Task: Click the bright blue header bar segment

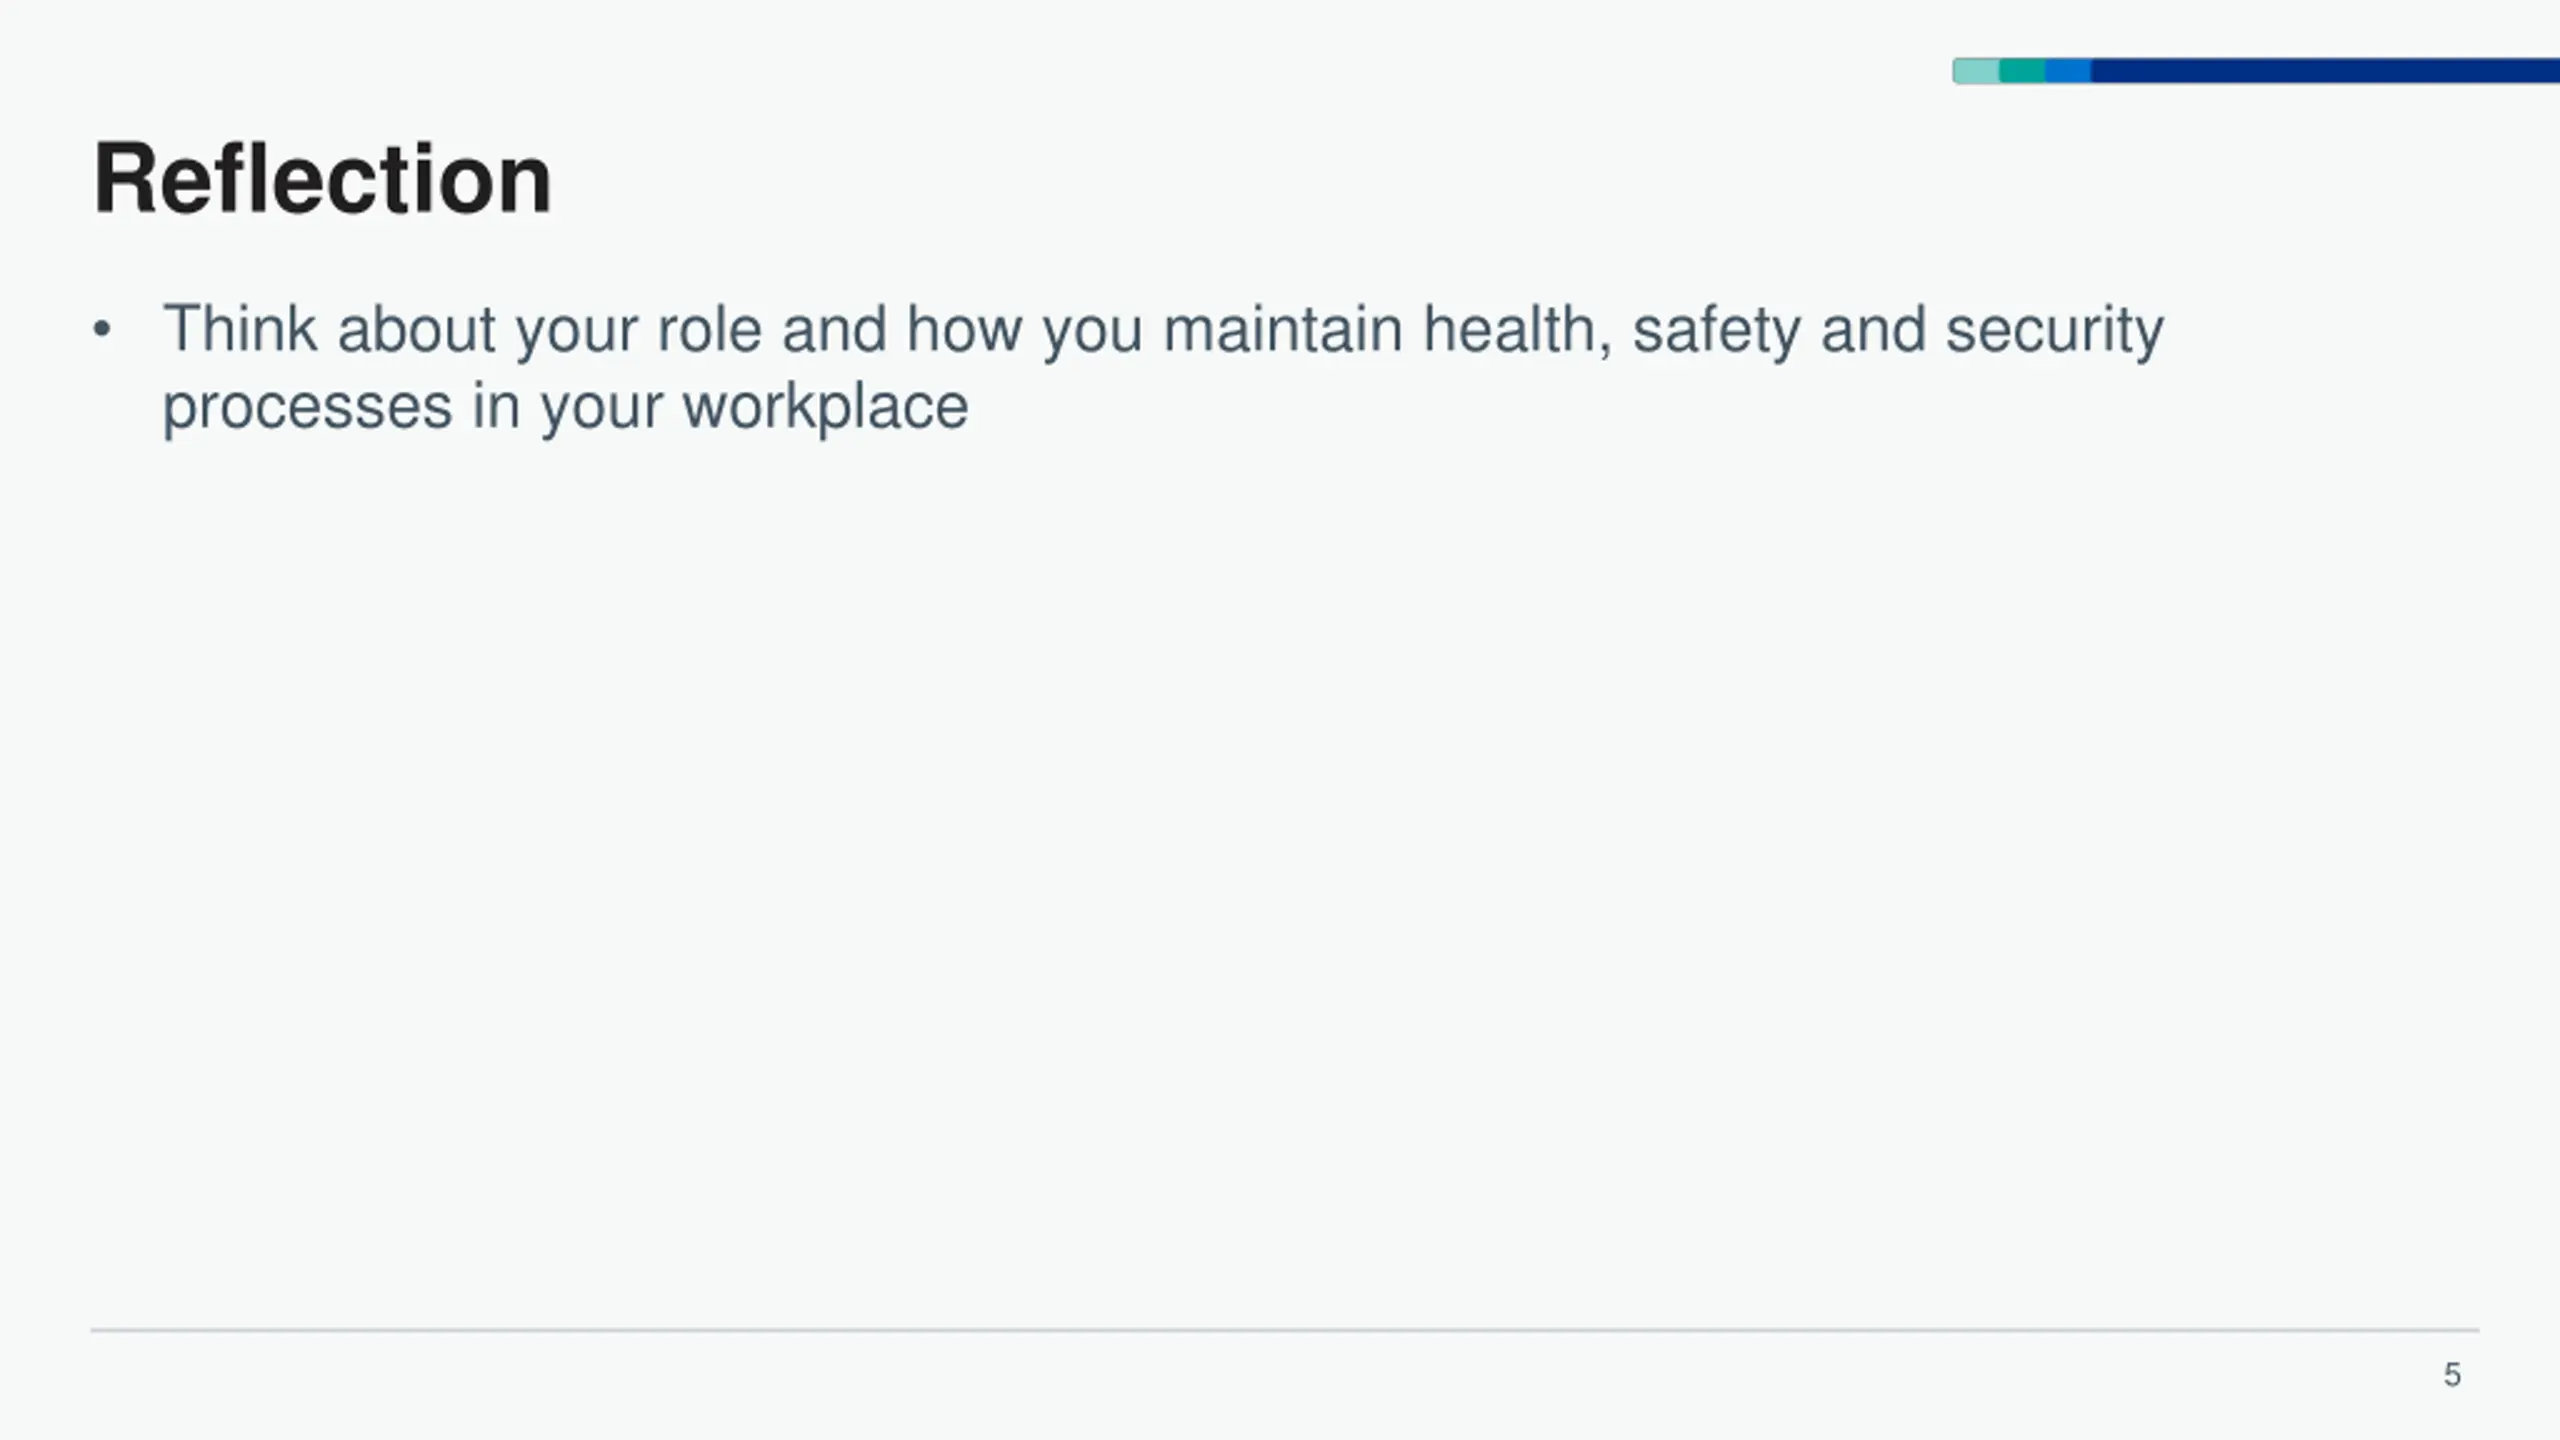Action: tap(2068, 71)
